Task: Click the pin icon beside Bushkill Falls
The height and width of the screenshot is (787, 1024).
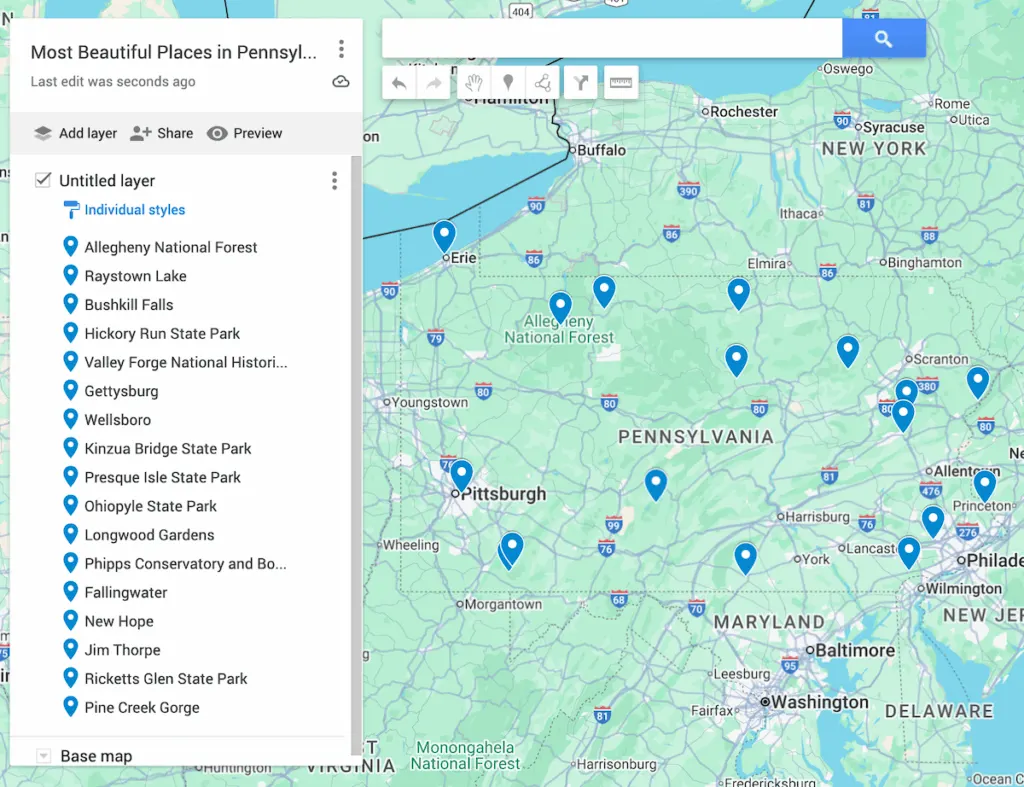Action: [x=71, y=304]
